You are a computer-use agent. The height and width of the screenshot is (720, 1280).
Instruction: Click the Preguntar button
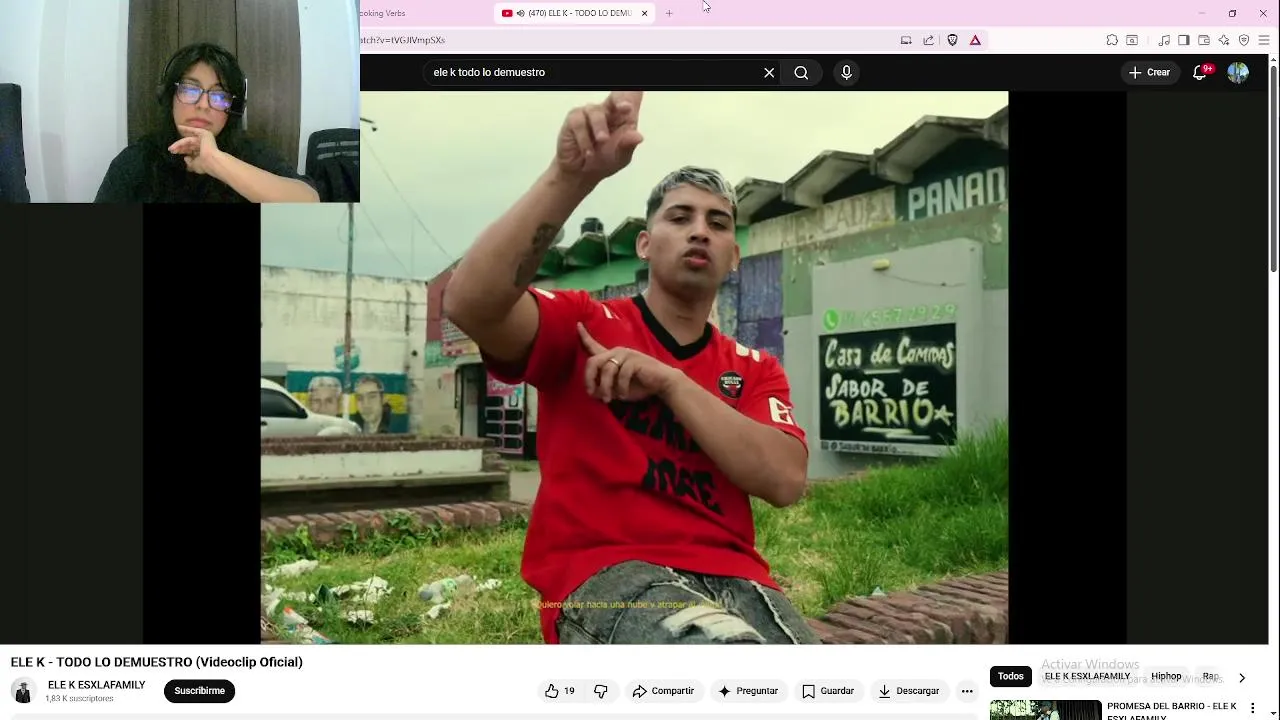748,691
